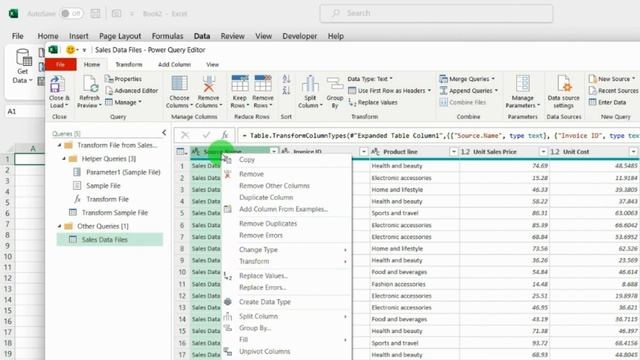Switch to Add Column tab

[174, 64]
